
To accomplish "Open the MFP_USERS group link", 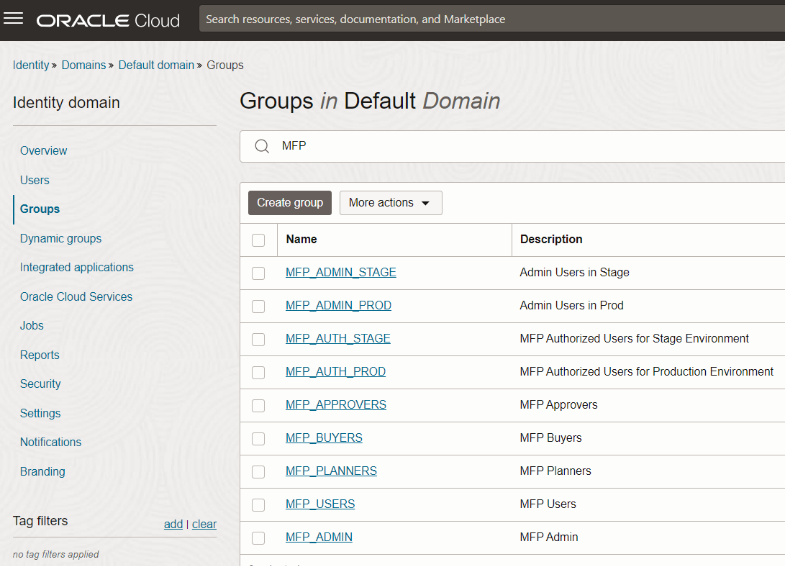I will coord(320,504).
